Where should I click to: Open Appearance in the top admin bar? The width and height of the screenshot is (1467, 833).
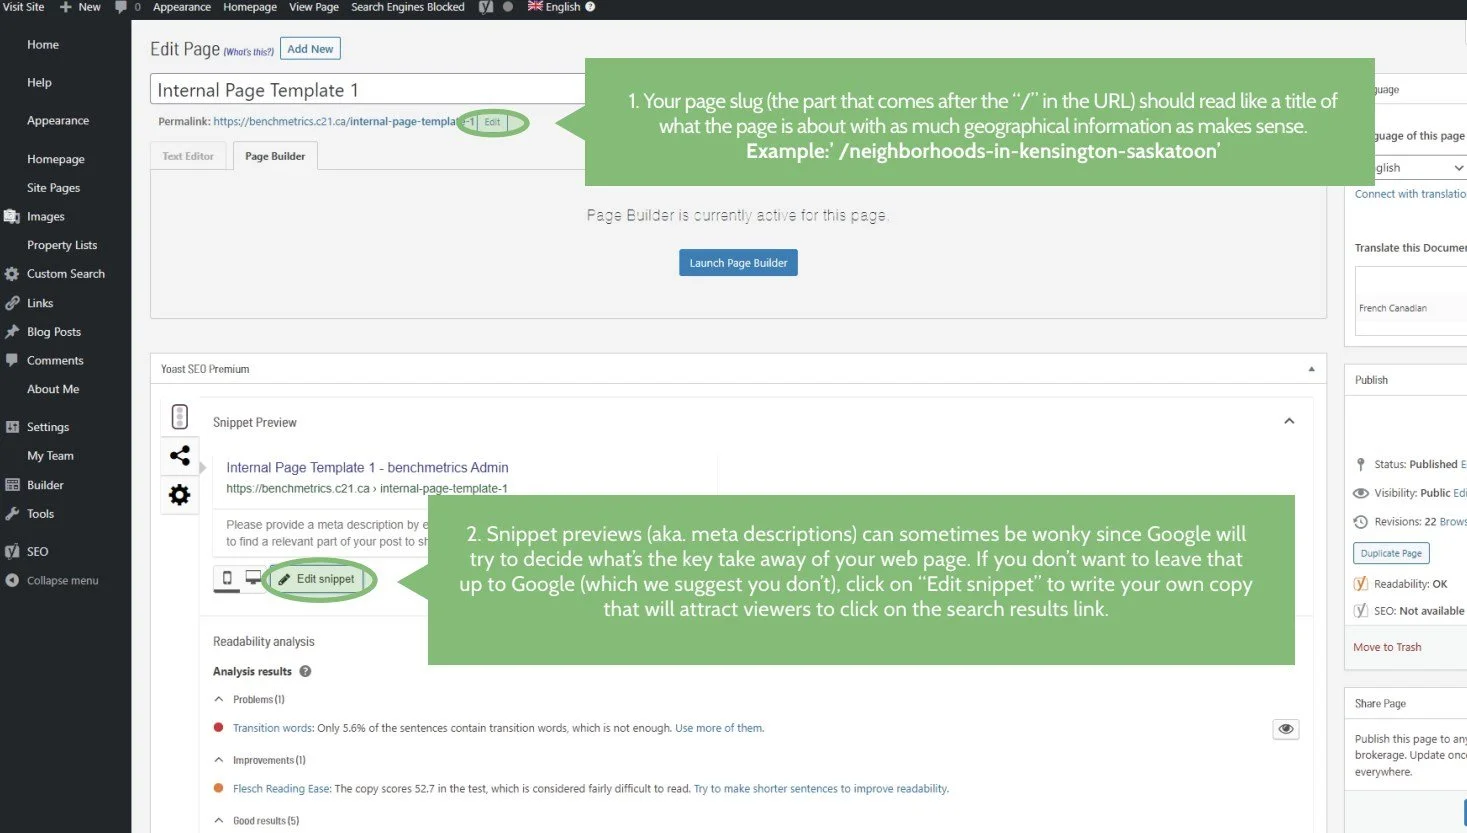pos(182,7)
